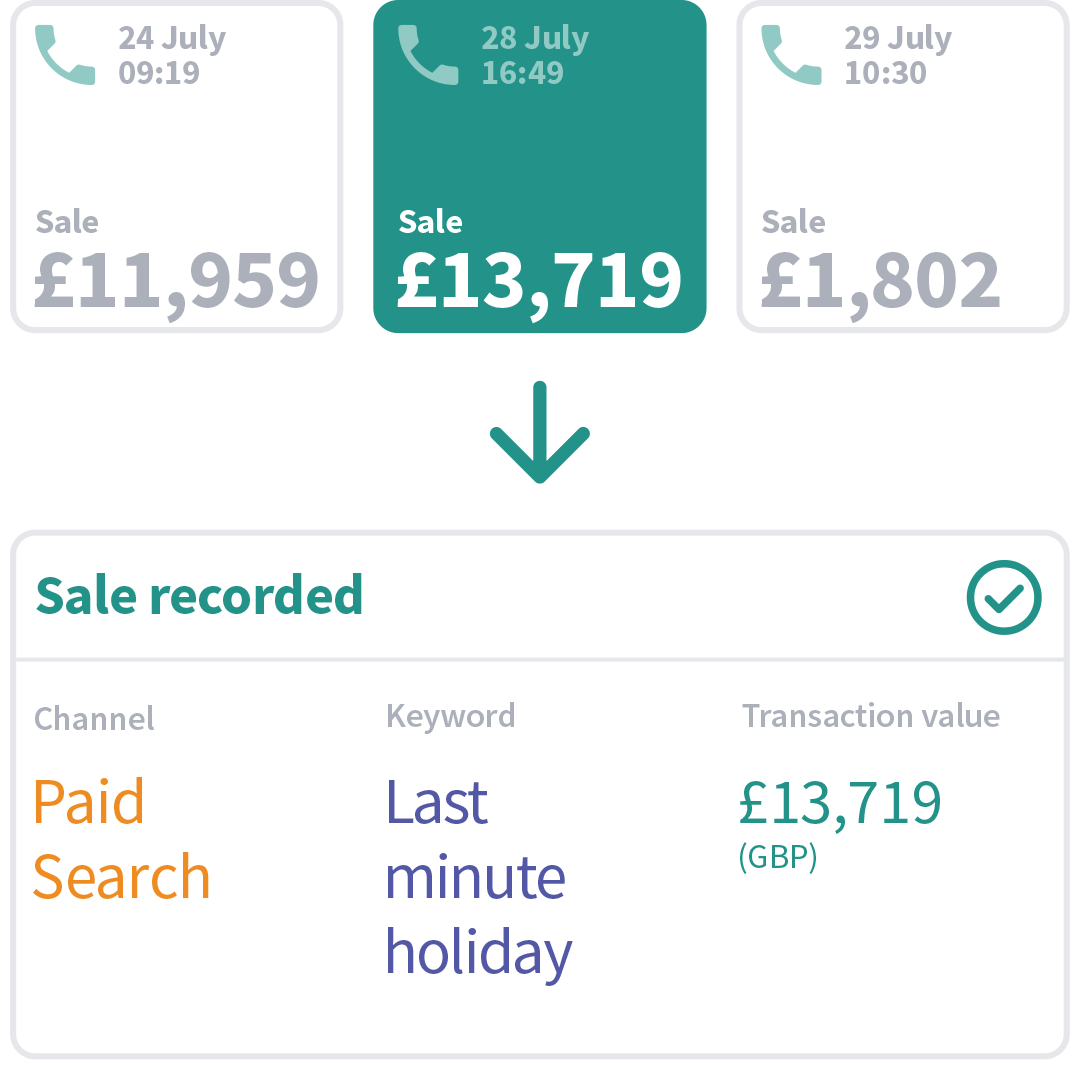1082x1068 pixels.
Task: Click the Keyword column label
Action: tap(451, 716)
